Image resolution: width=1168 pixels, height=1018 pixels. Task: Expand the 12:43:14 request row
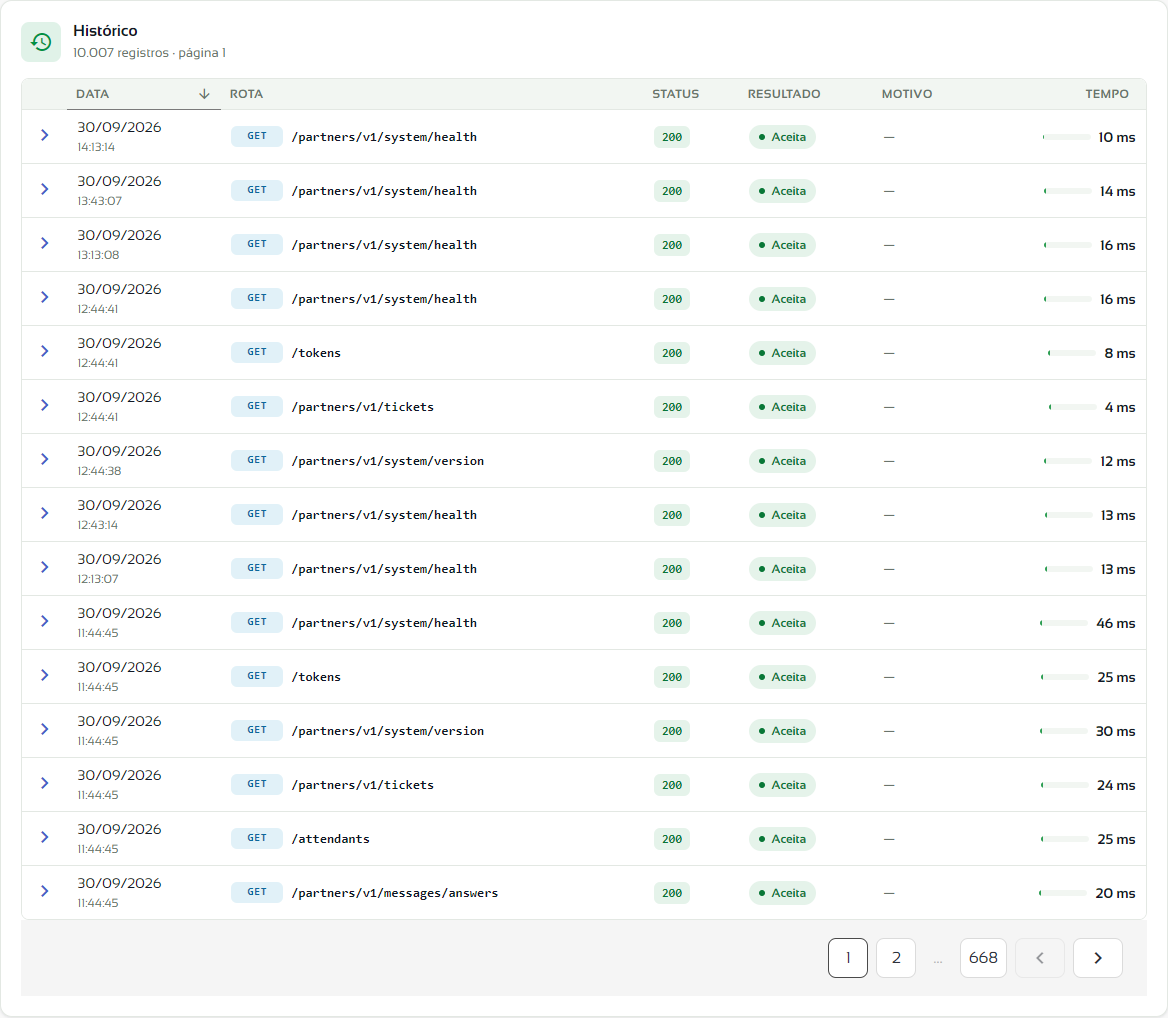click(x=45, y=513)
